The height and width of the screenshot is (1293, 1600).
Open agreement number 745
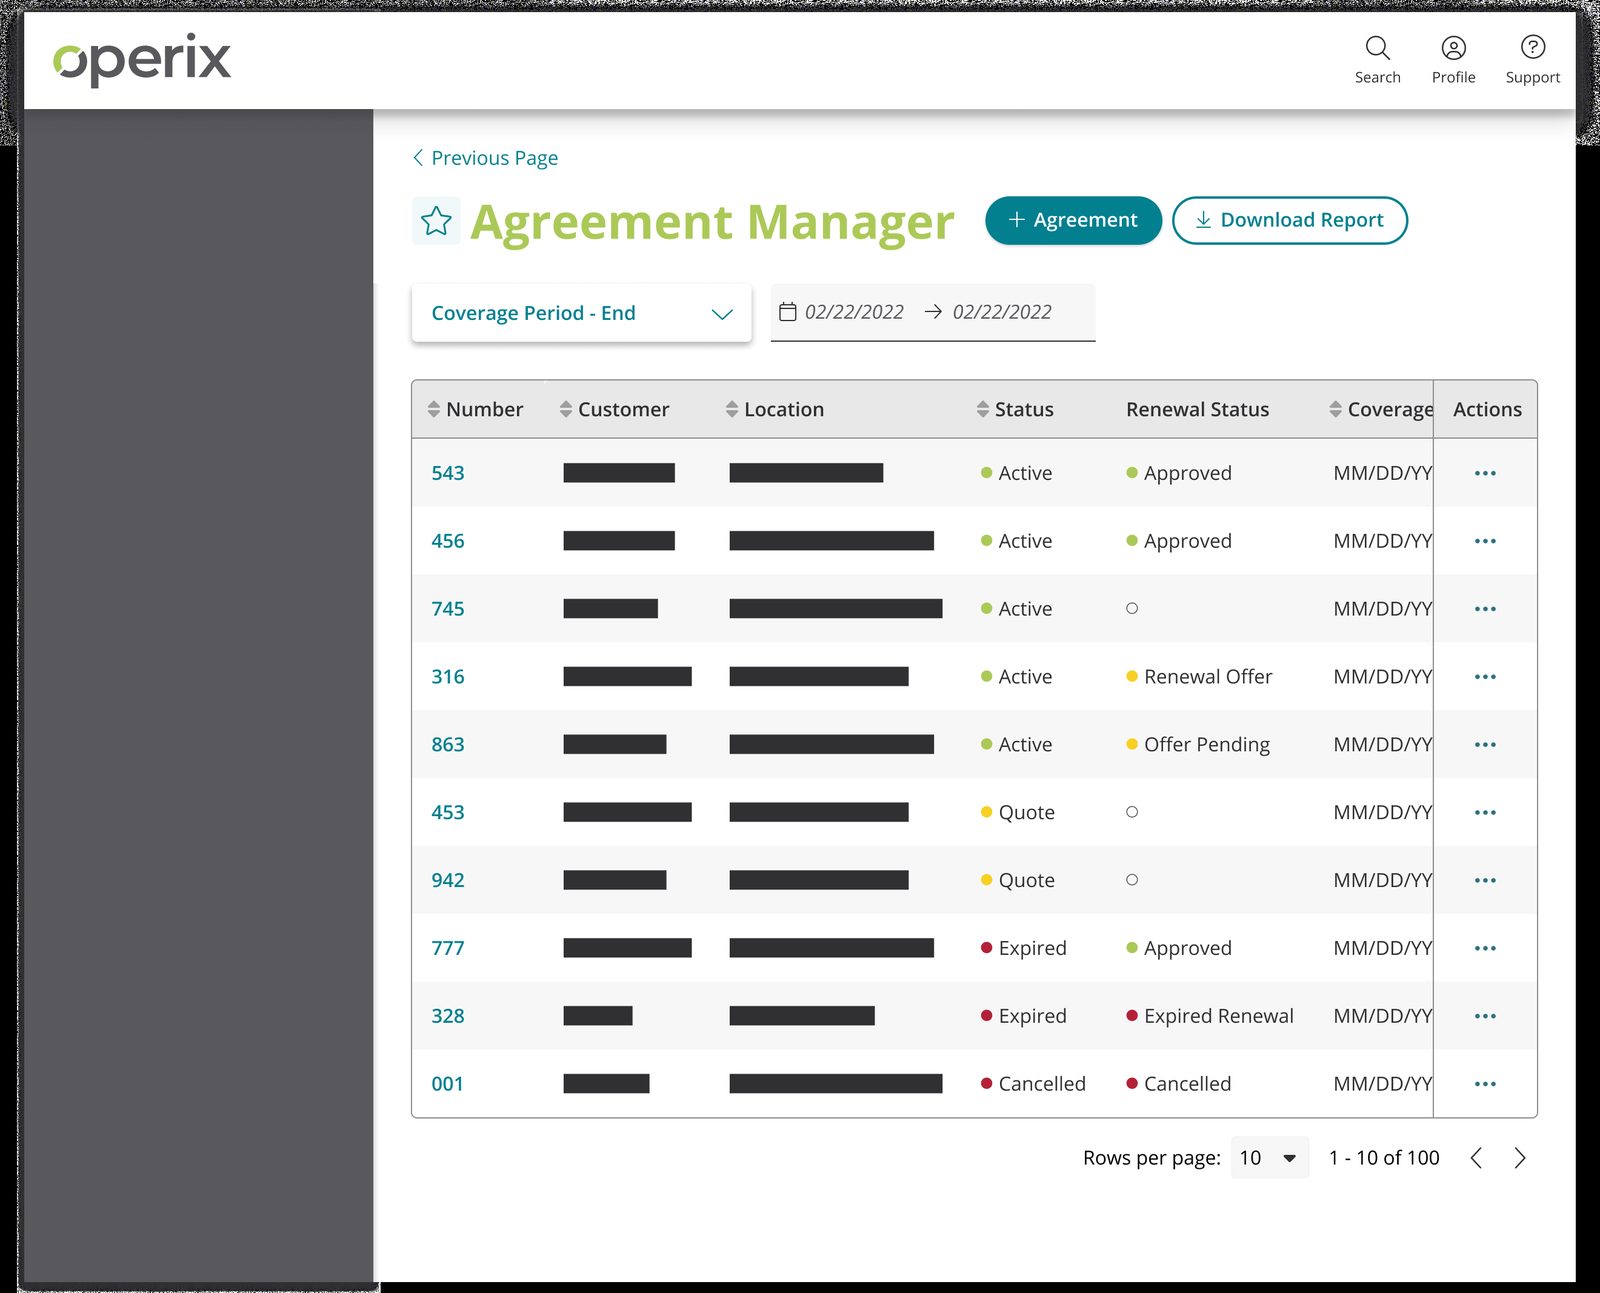pos(448,609)
